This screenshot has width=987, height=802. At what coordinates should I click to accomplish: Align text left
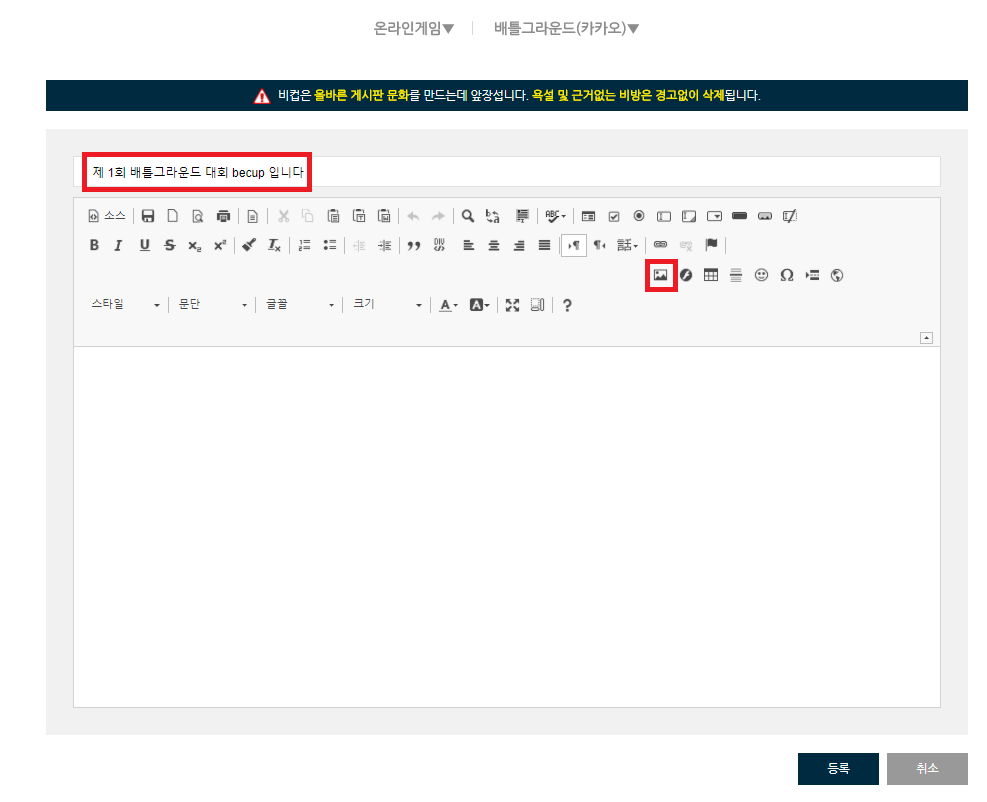tap(468, 245)
